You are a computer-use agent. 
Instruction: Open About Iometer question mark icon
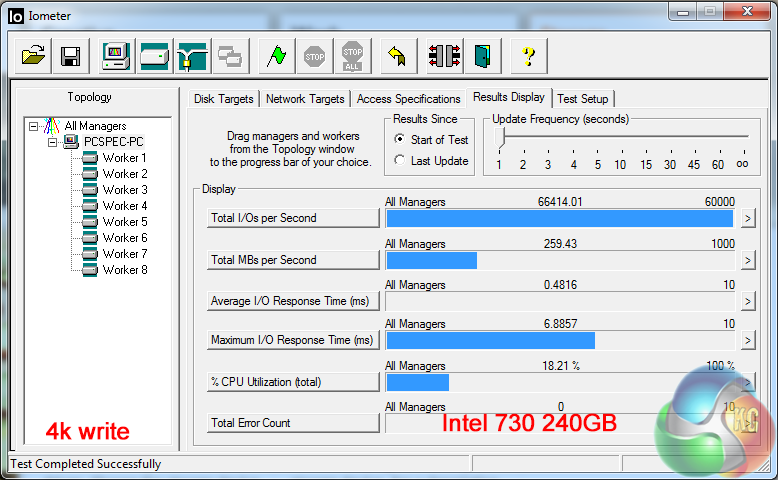529,56
